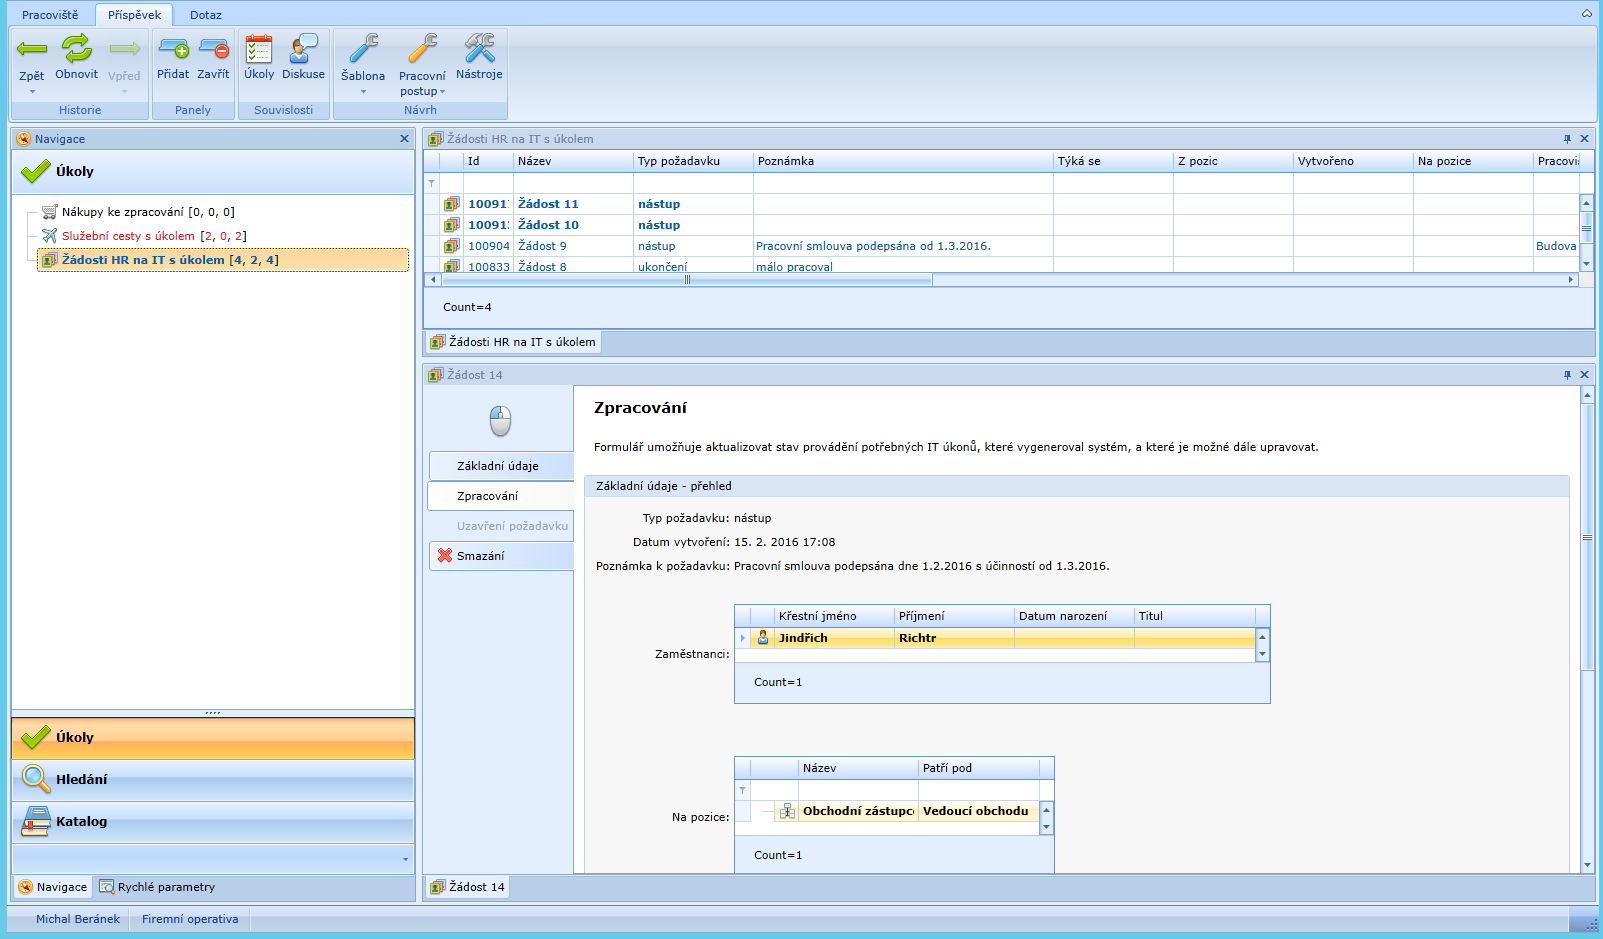
Task: Switch to the Dotaz ribbon tab
Action: pyautogui.click(x=206, y=15)
